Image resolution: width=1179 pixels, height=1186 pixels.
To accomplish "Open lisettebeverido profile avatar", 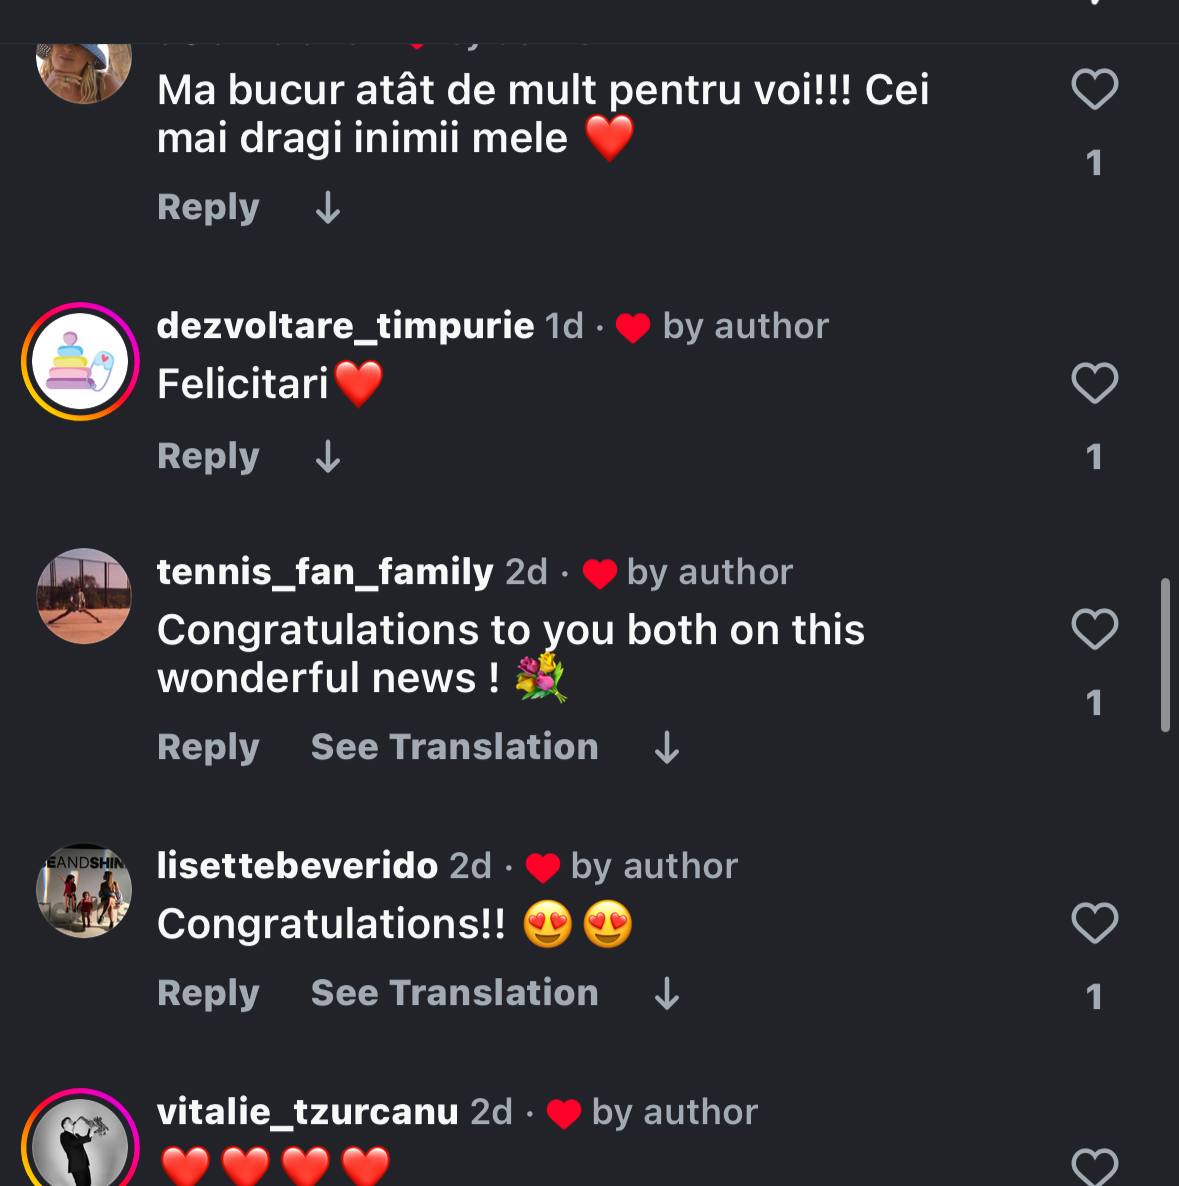I will pos(84,890).
